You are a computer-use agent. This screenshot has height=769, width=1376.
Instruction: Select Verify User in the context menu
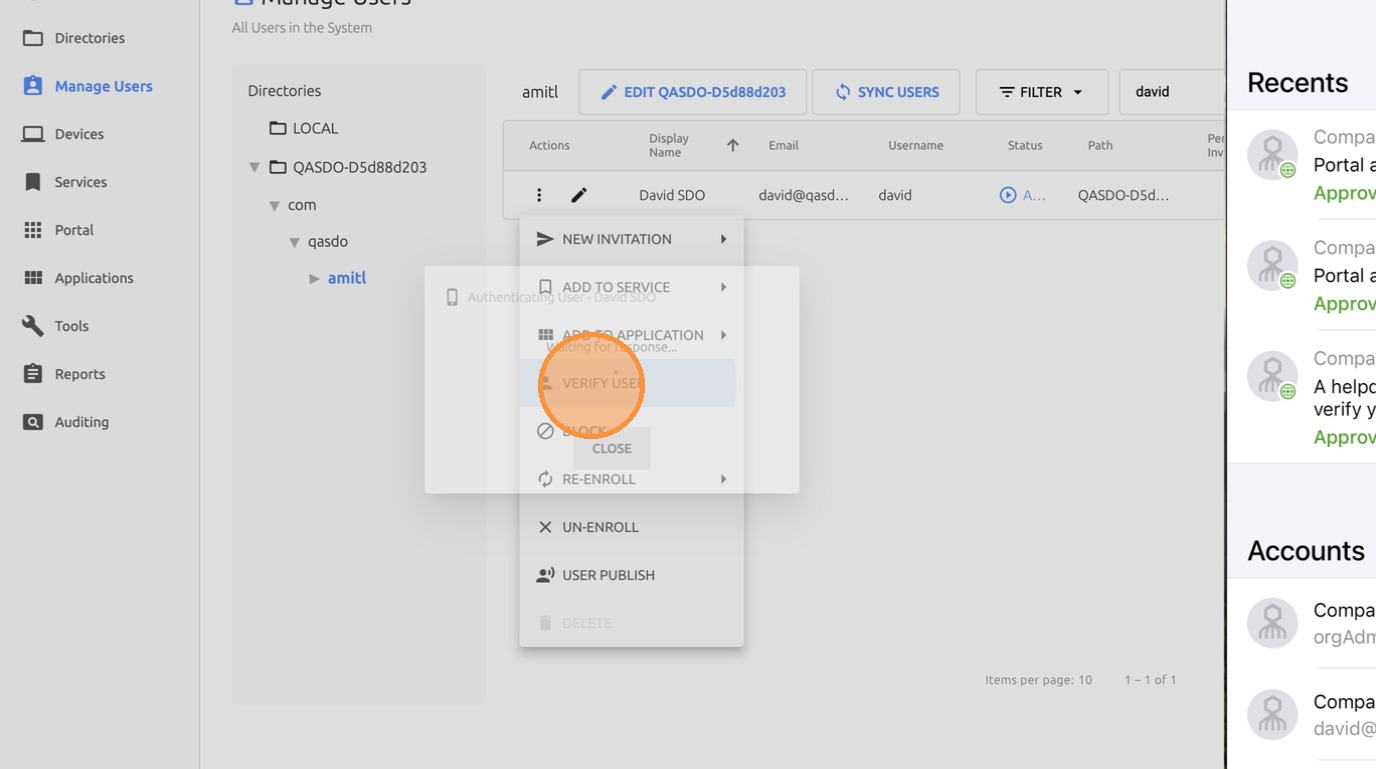(628, 383)
